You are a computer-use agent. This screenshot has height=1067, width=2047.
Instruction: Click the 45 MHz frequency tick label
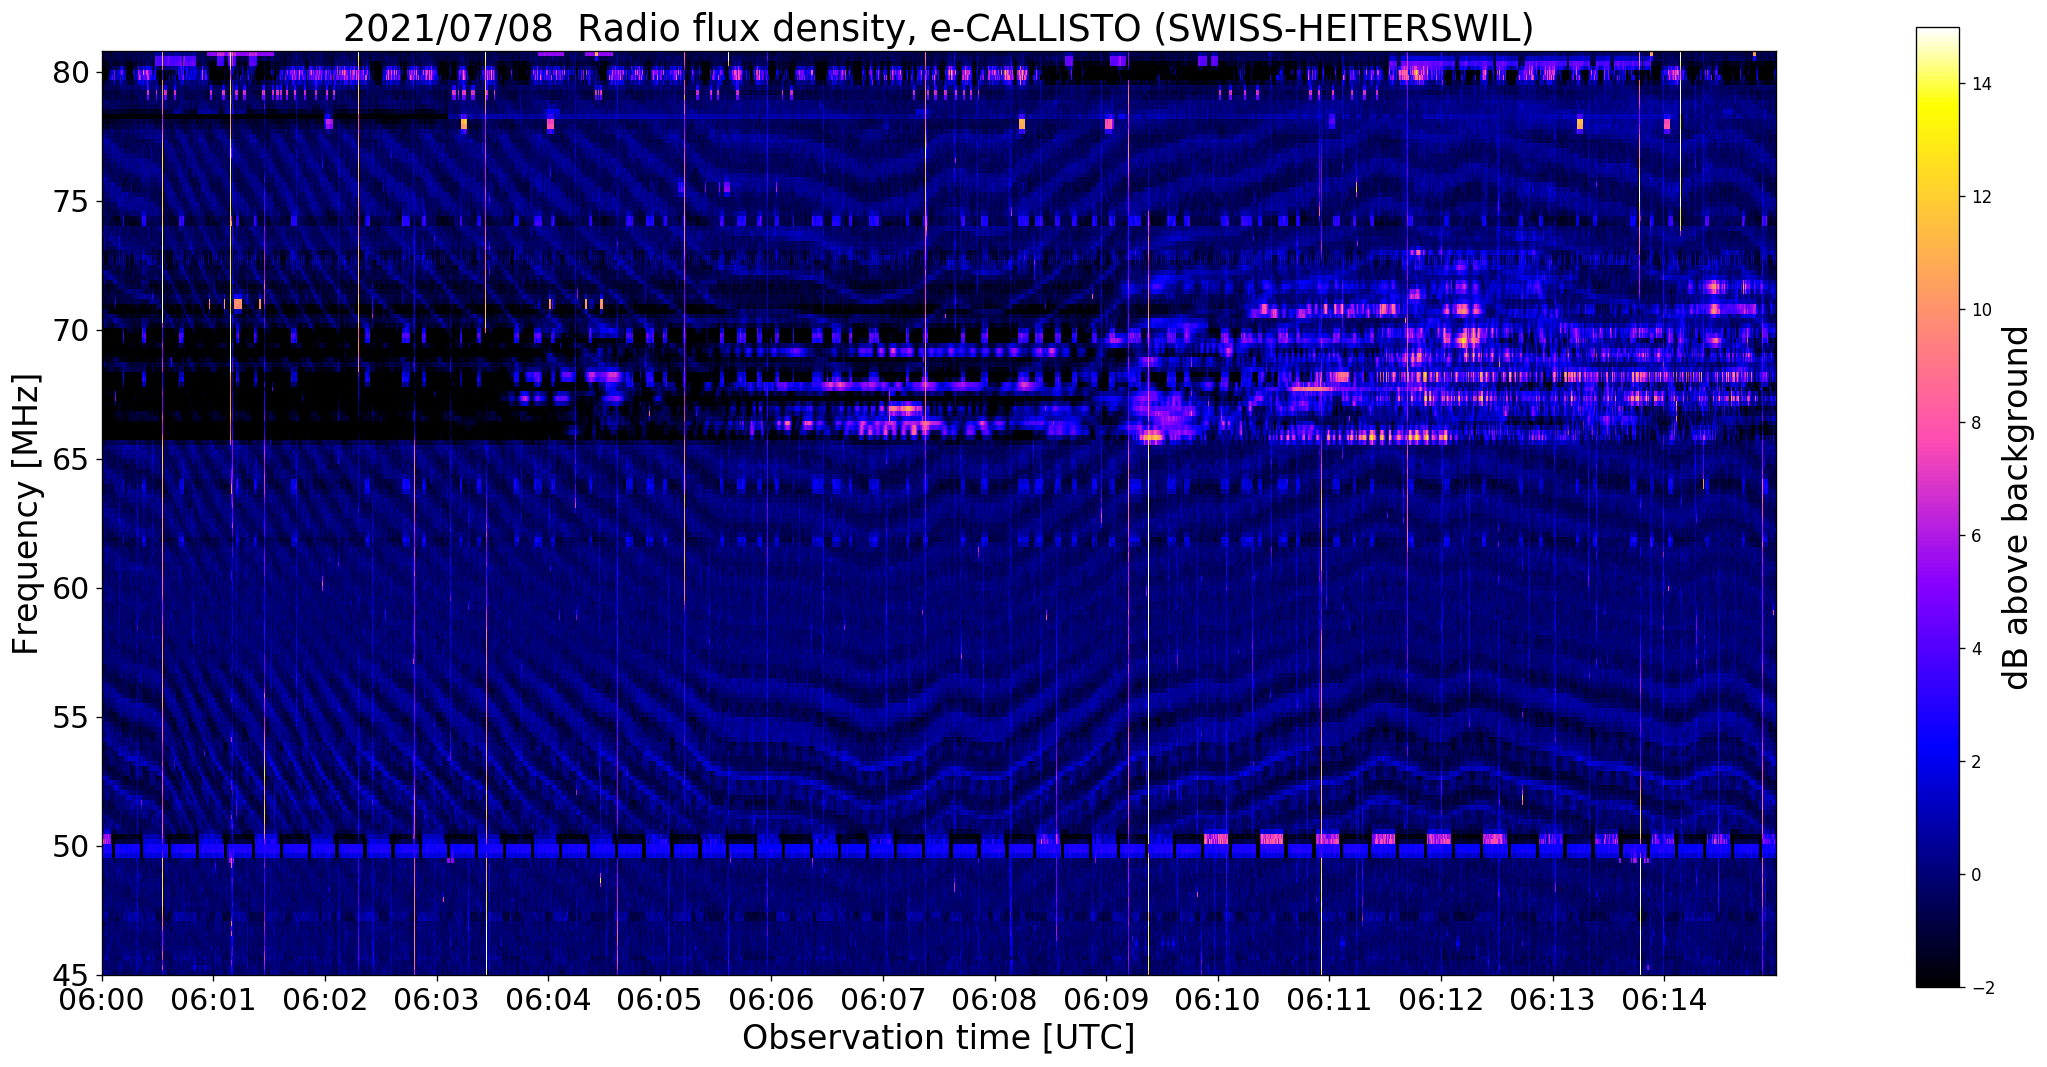71,976
